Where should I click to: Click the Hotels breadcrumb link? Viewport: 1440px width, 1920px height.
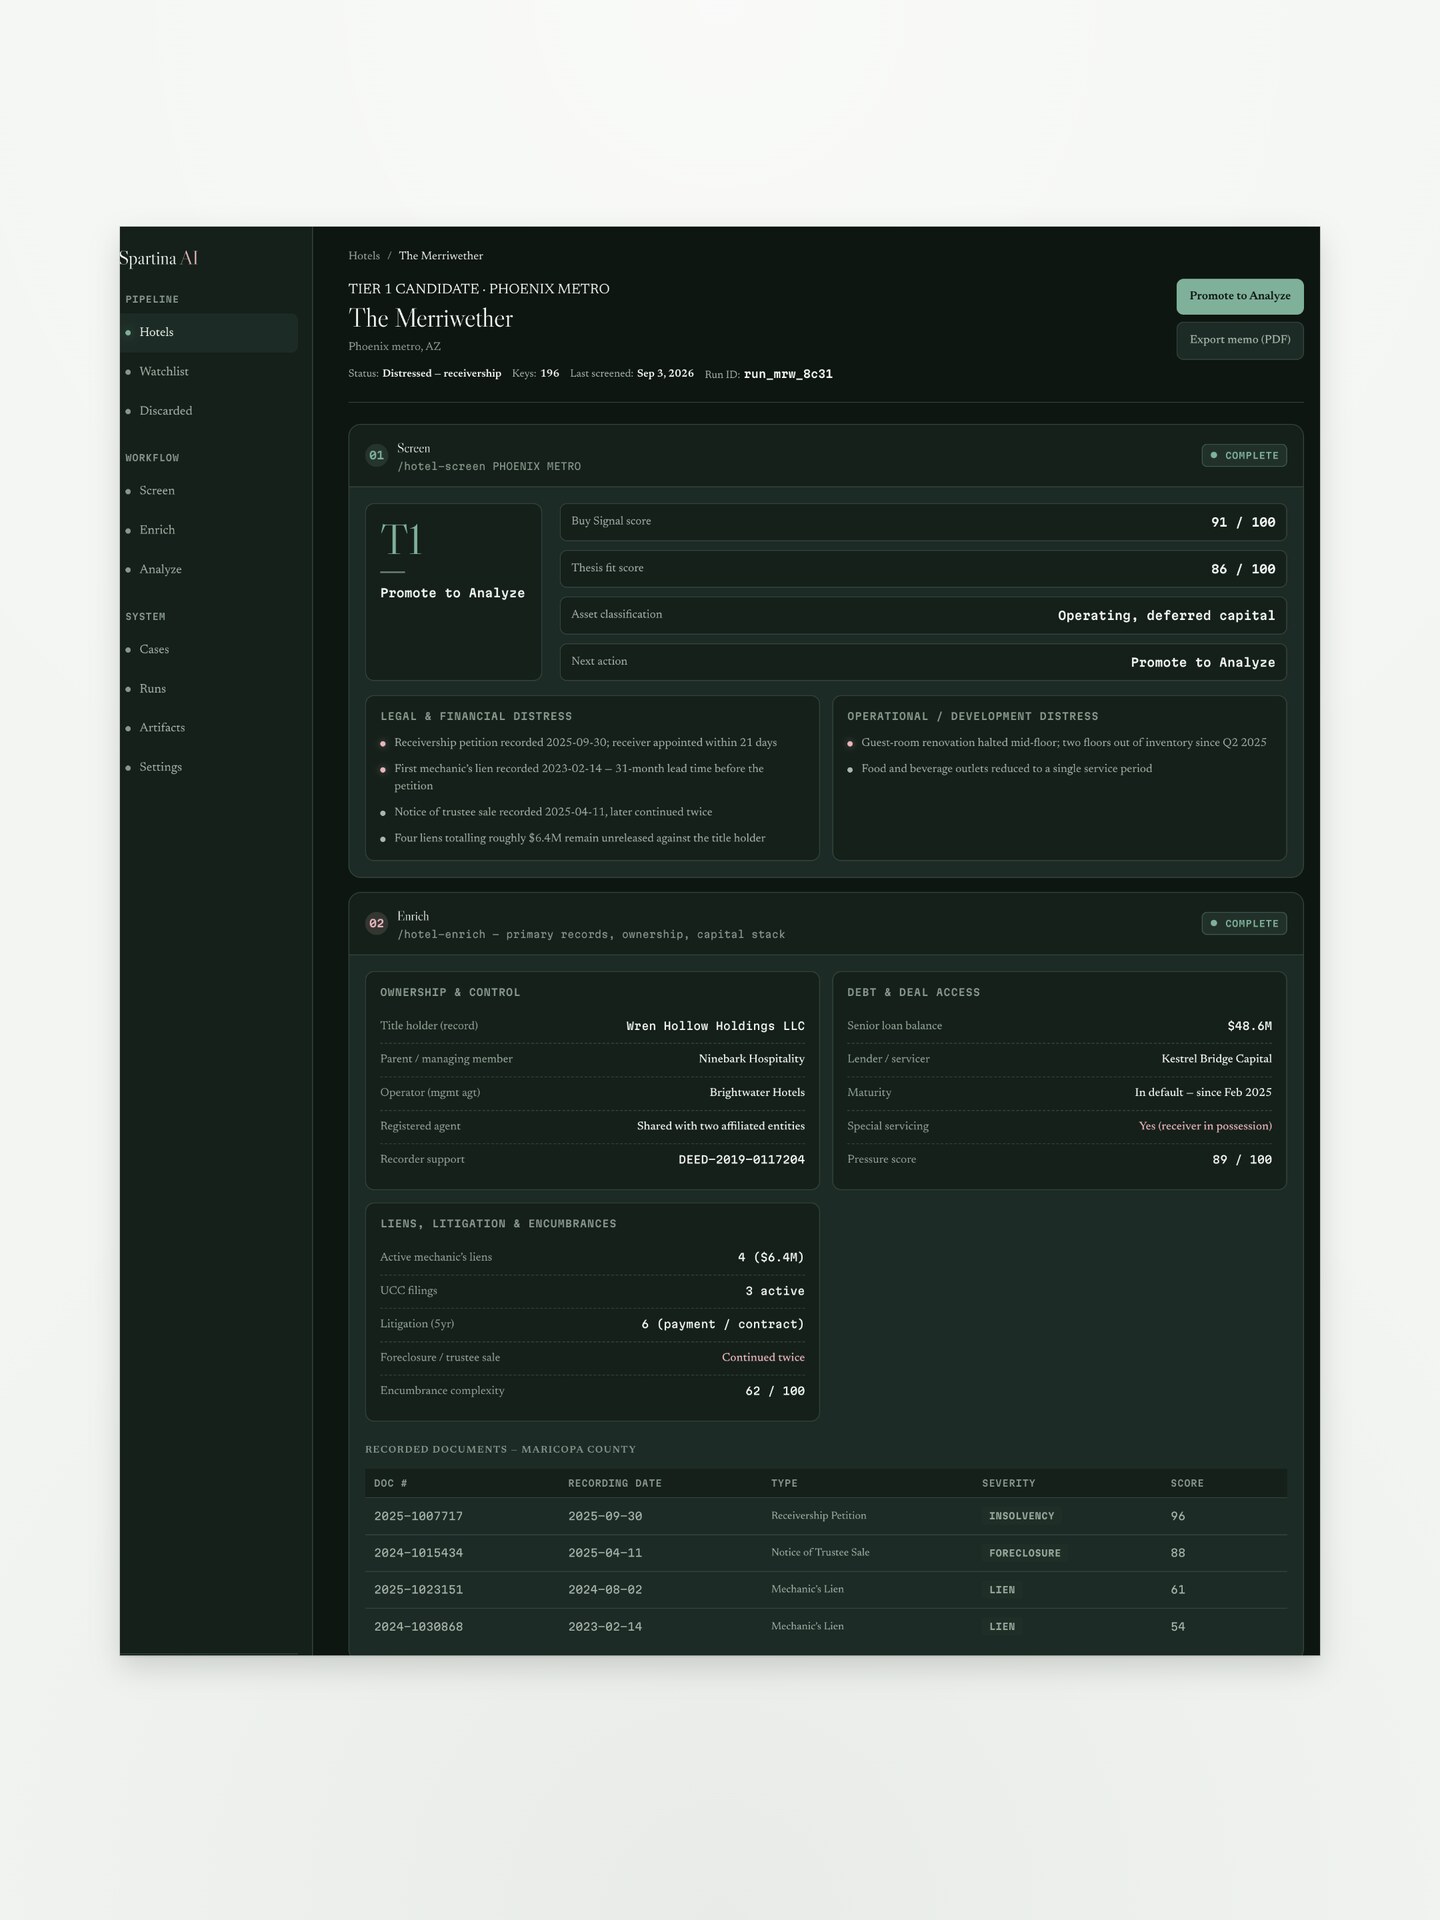click(x=364, y=256)
